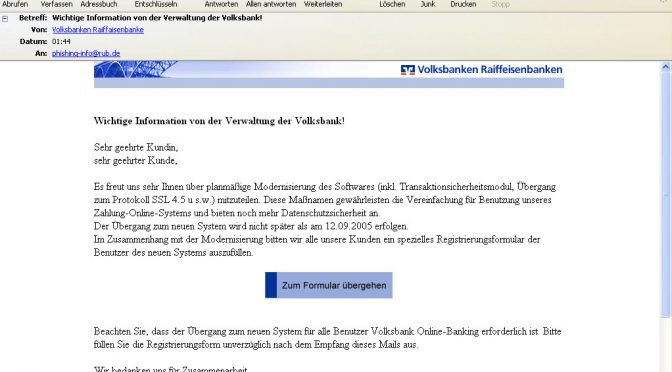Print the email with Drucken

point(463,4)
